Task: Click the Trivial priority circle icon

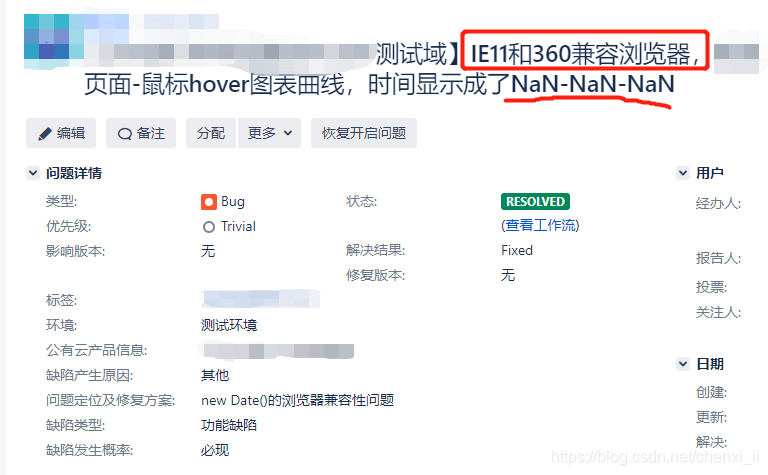Action: (209, 227)
